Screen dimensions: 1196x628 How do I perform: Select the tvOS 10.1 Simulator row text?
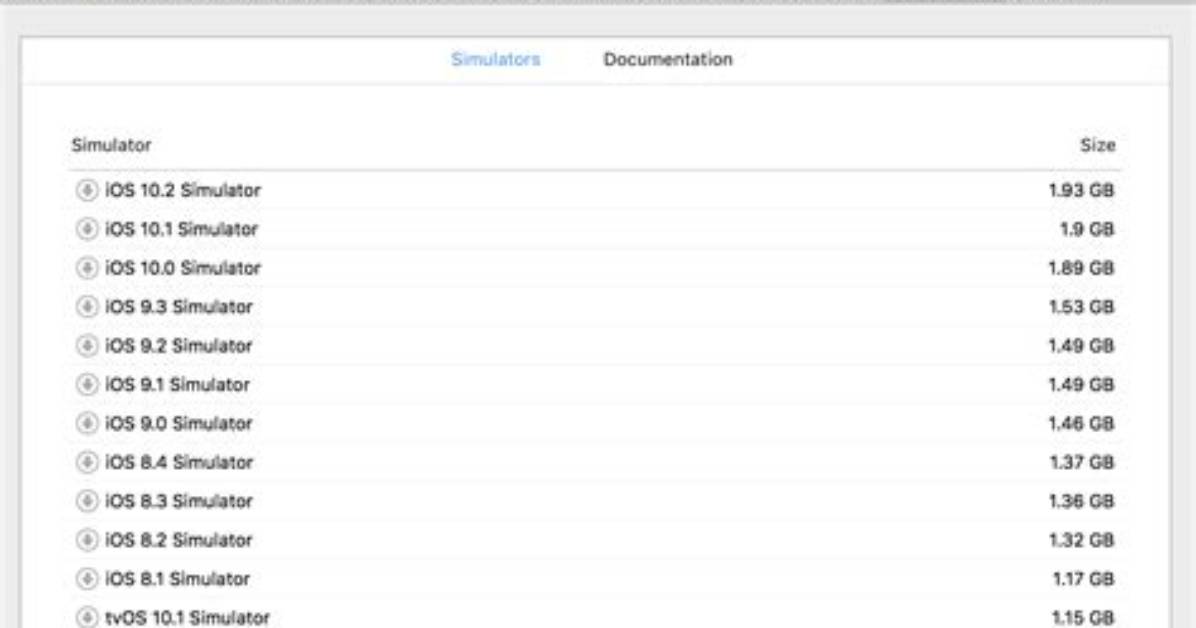[188, 617]
